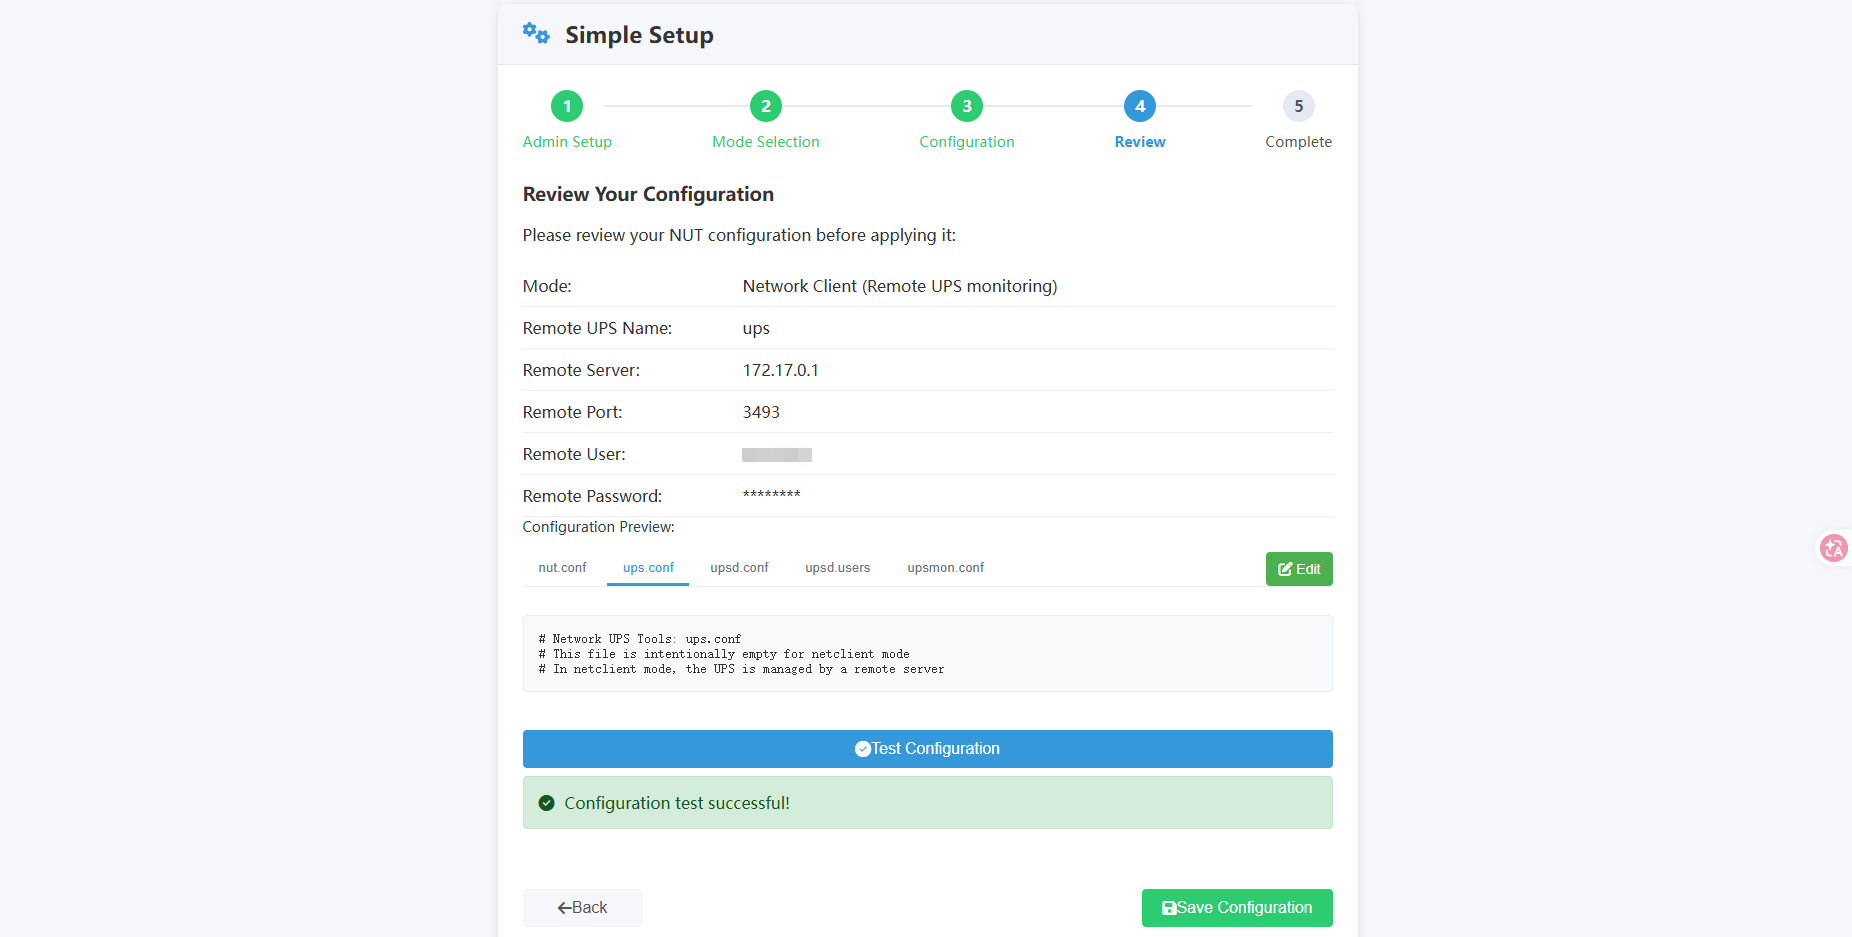
Task: Show the upsd.users tab
Action: pyautogui.click(x=837, y=568)
